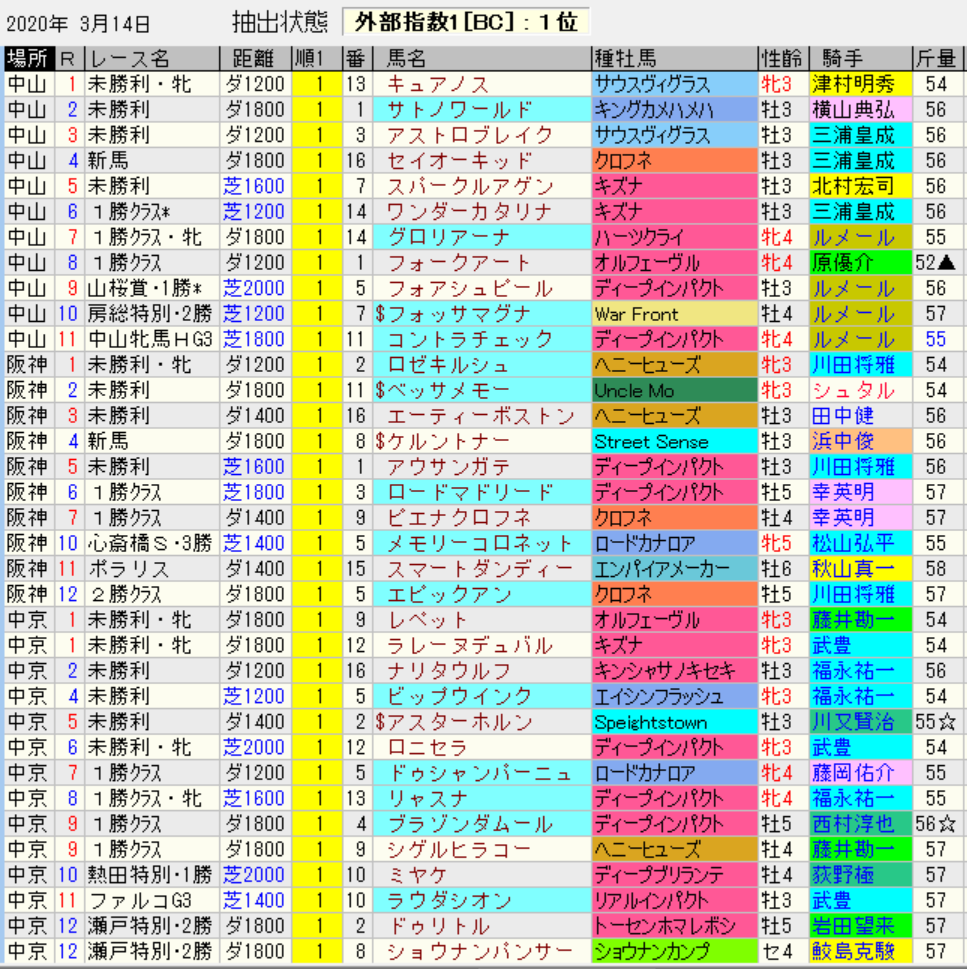This screenshot has width=967, height=969.
Task: Click the 斤量 column header
Action: tap(937, 58)
